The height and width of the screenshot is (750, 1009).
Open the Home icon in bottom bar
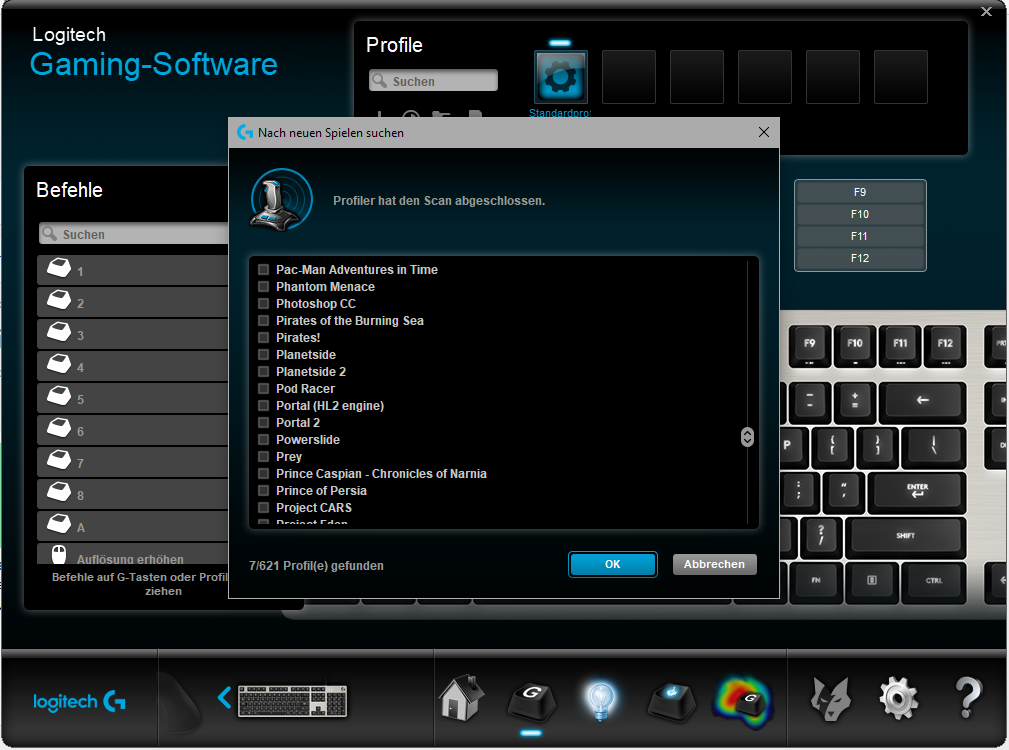click(461, 698)
